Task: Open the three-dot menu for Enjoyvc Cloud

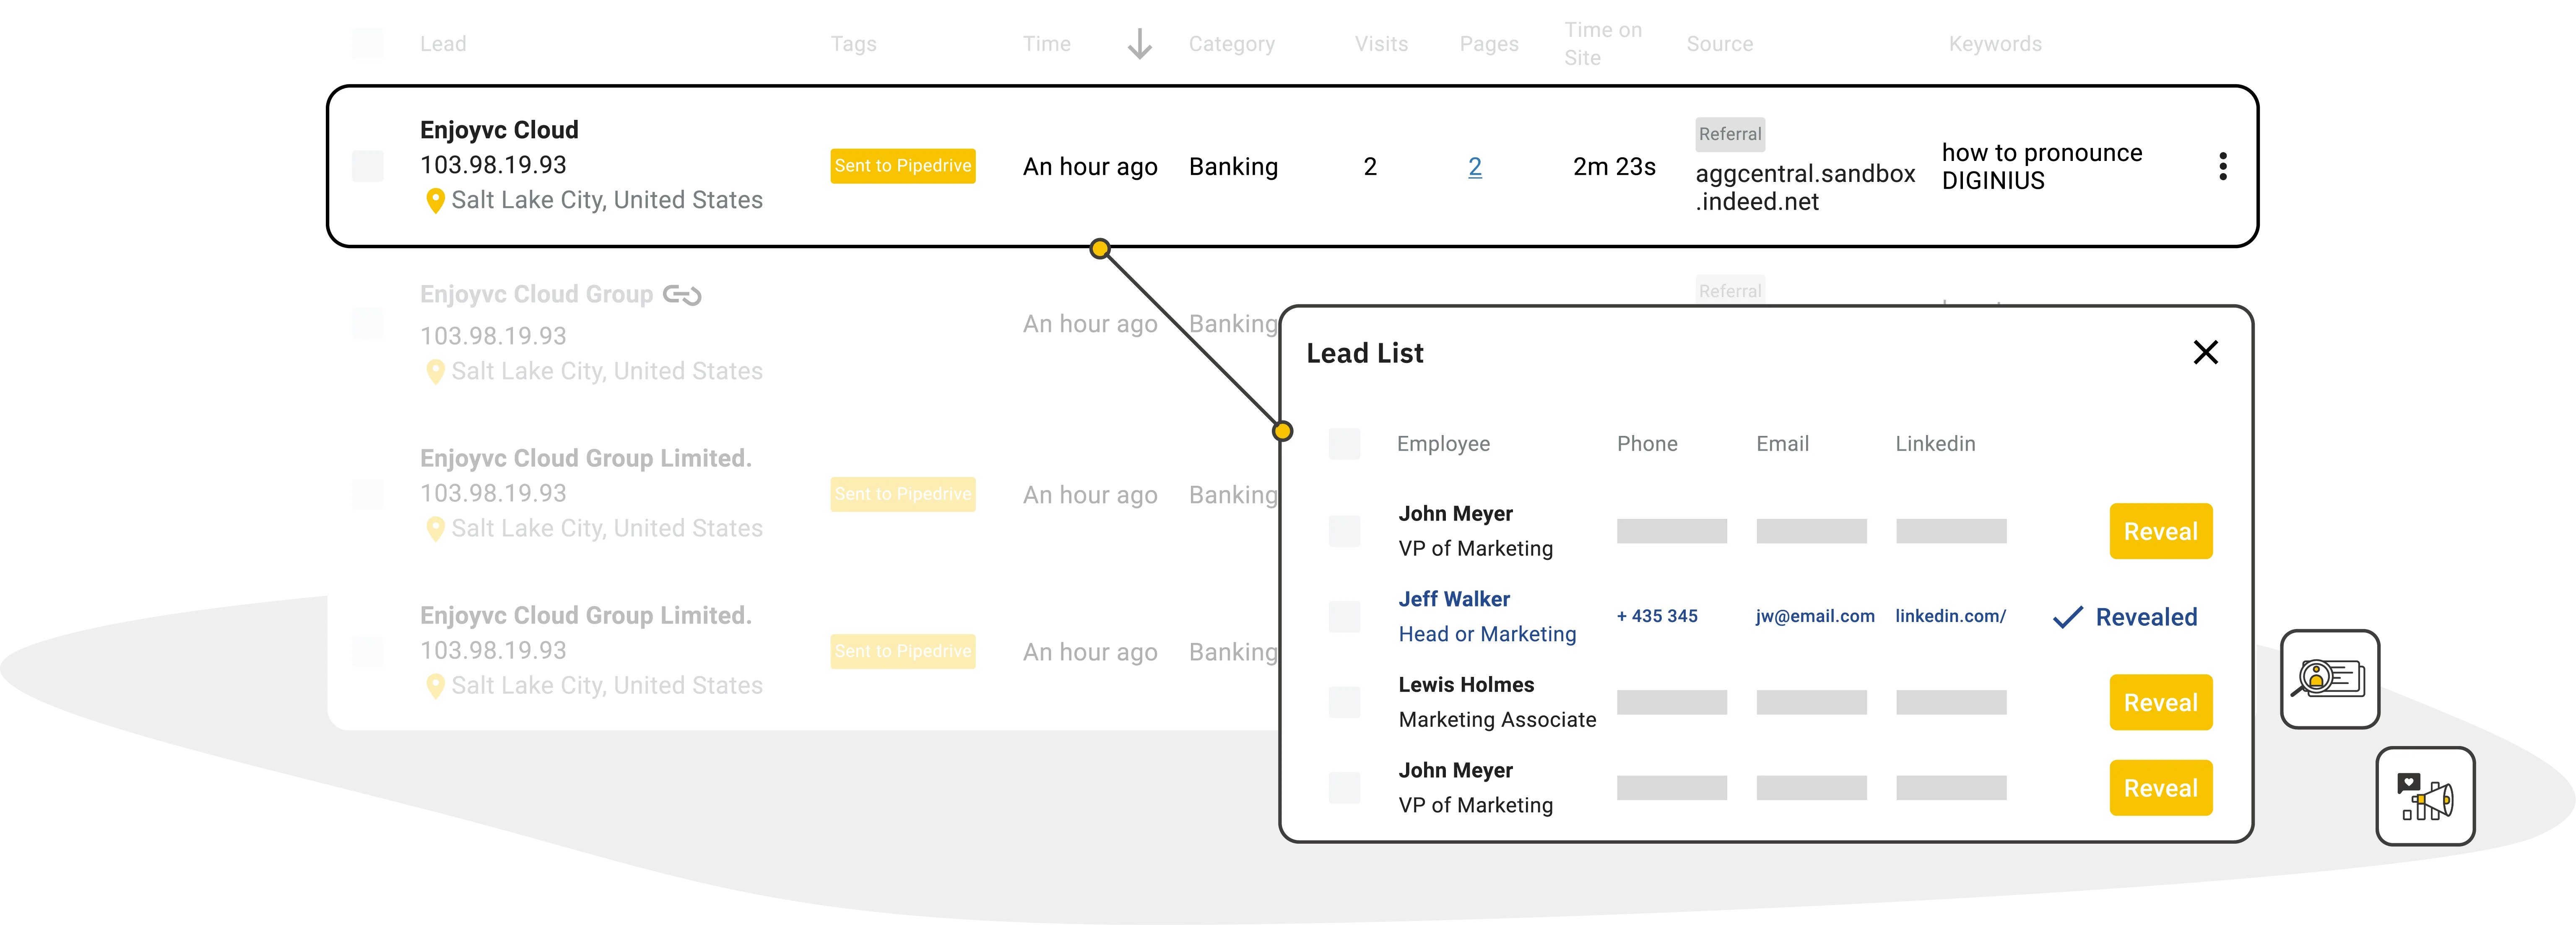Action: point(2222,167)
